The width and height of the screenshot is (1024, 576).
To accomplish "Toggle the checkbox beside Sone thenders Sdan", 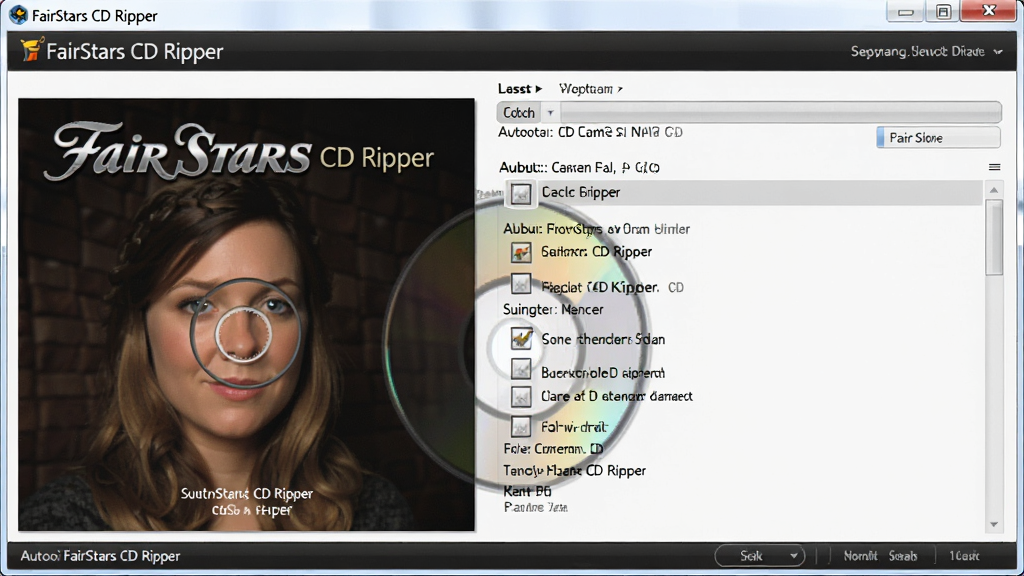I will coord(521,338).
